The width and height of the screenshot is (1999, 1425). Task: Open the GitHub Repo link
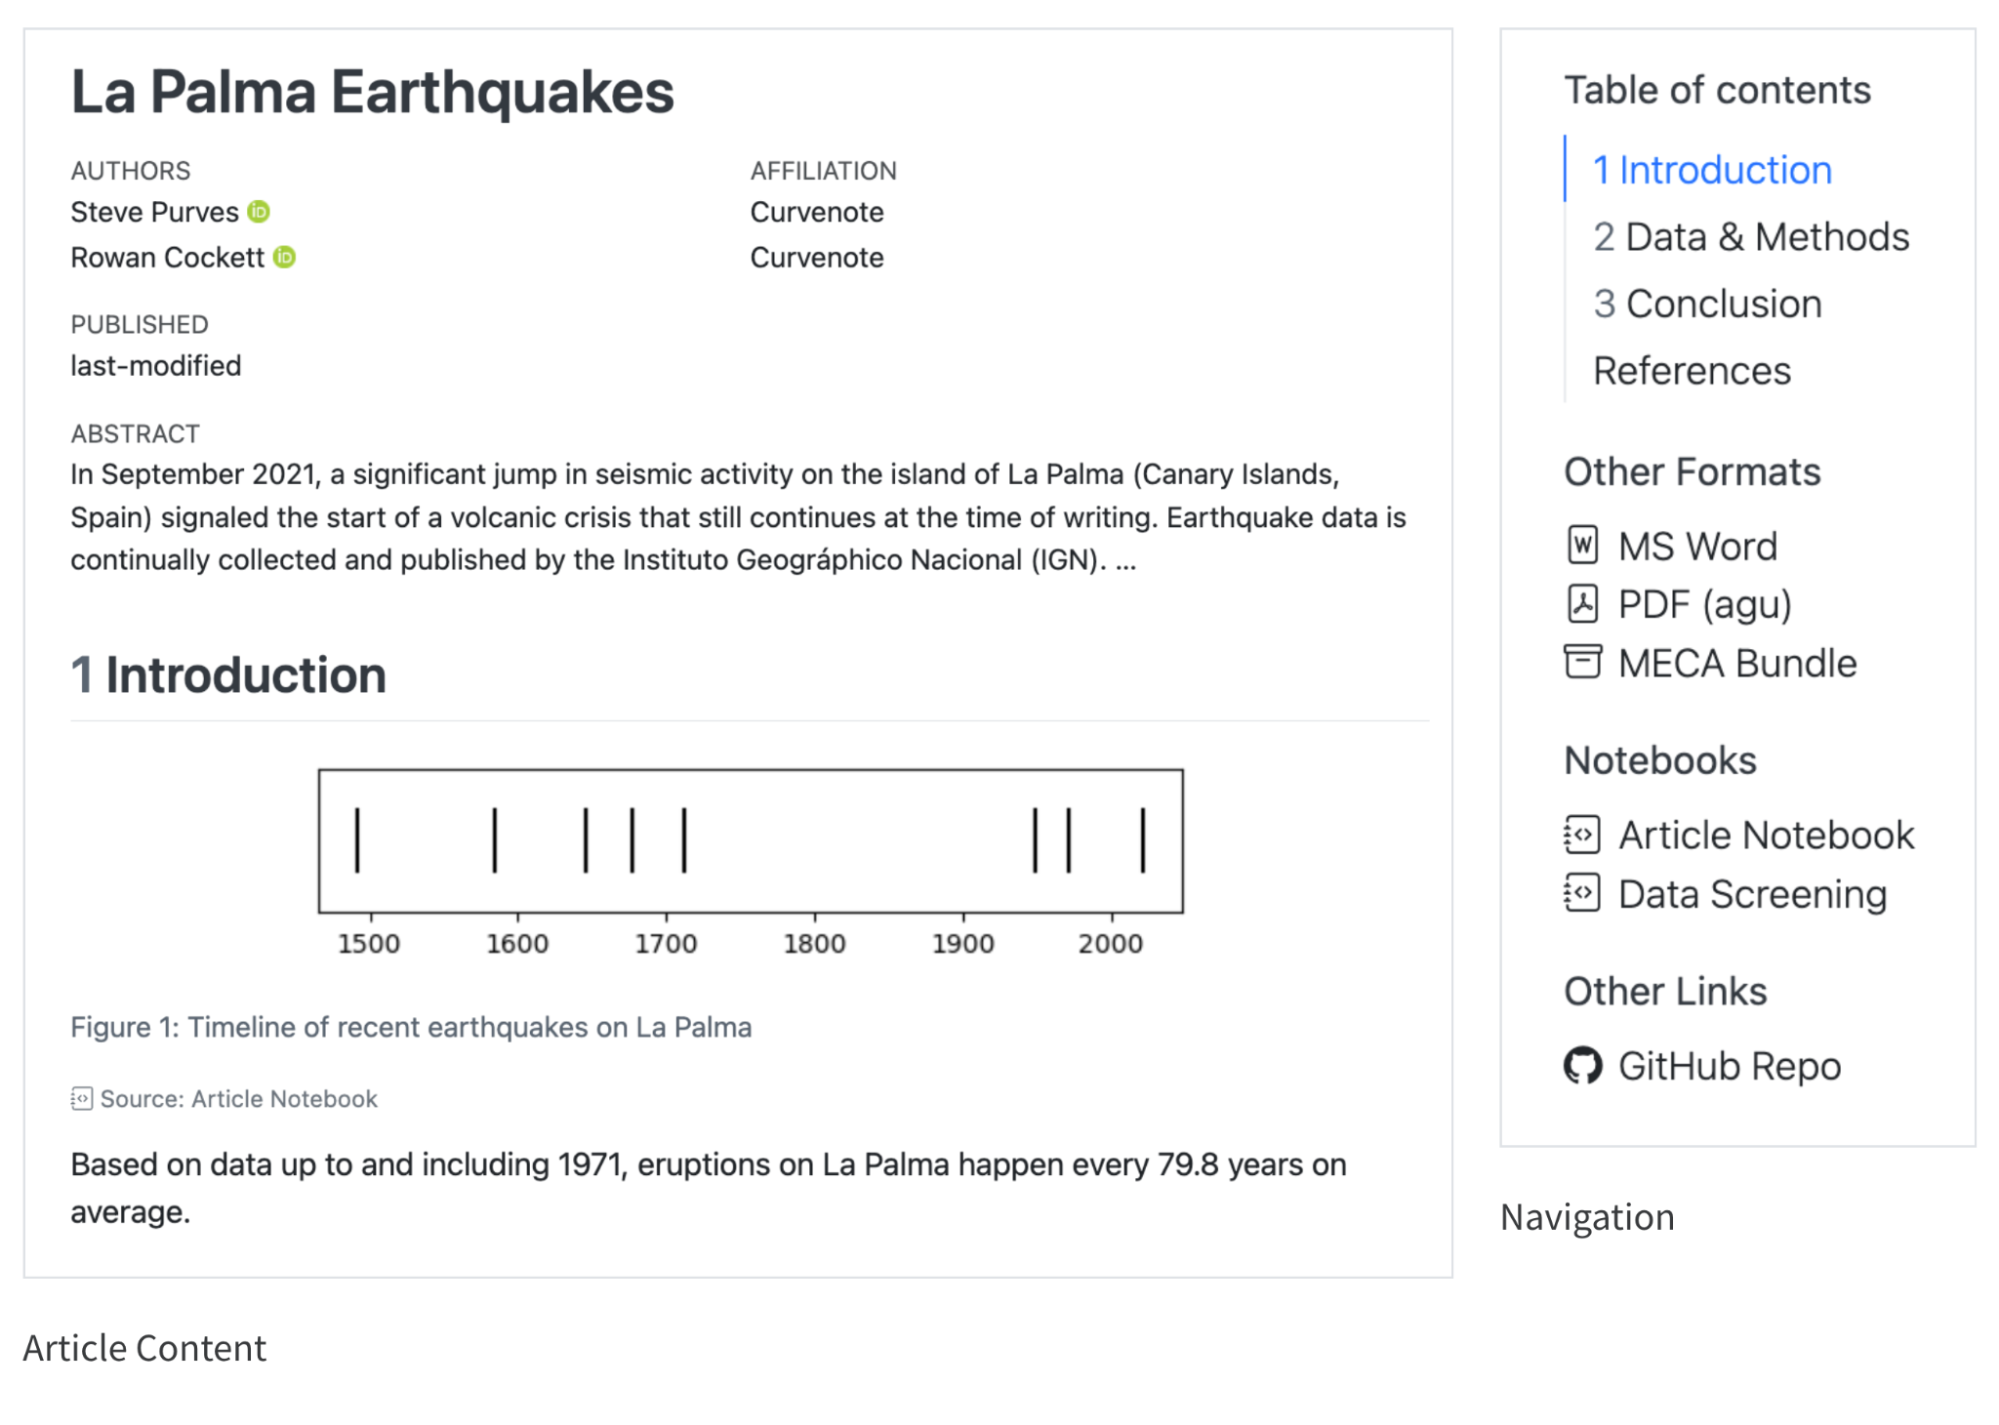(1729, 1066)
